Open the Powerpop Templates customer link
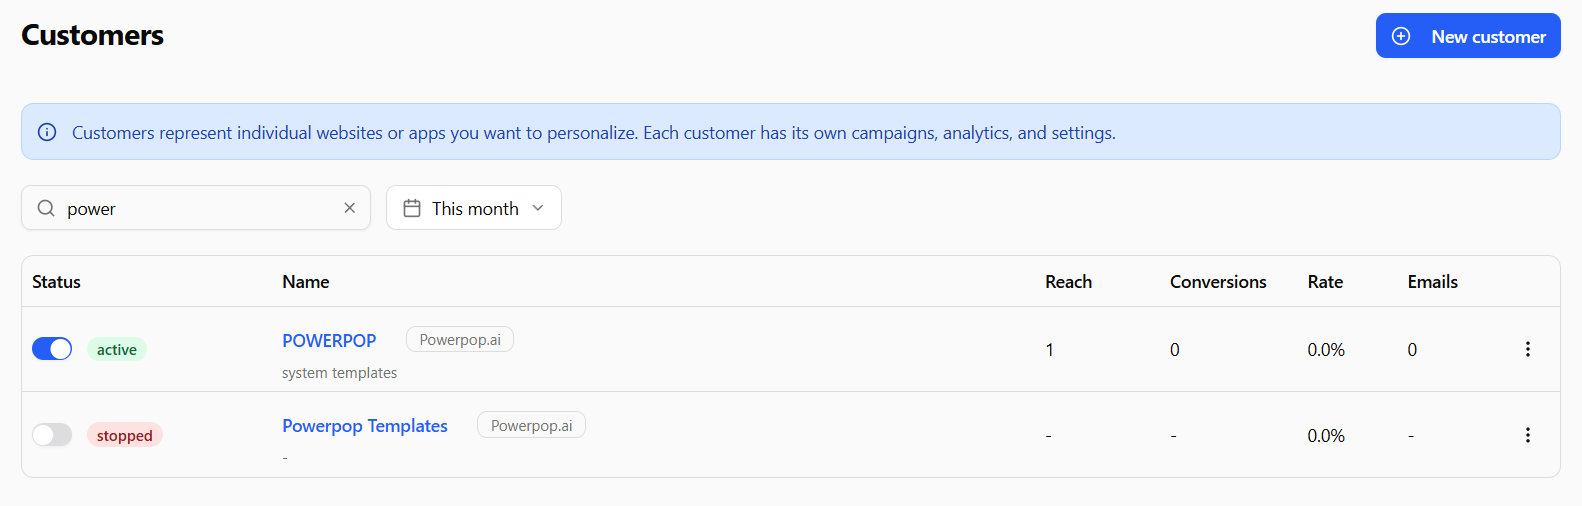Screen dimensions: 1582x506 click(x=365, y=426)
